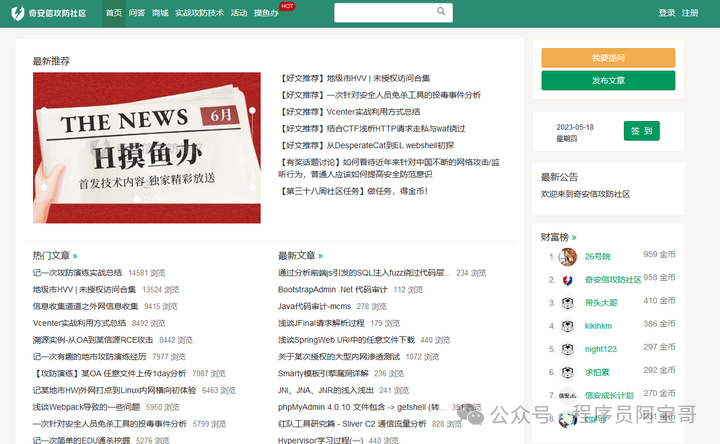720x444 pixels.
Task: Click the 奇安信攻防社区 shield logo
Action: pos(17,13)
